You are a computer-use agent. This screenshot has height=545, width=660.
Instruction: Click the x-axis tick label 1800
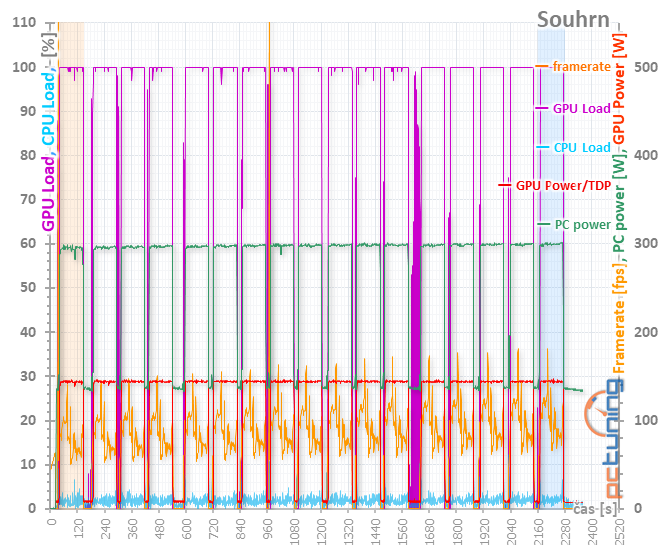(458, 531)
